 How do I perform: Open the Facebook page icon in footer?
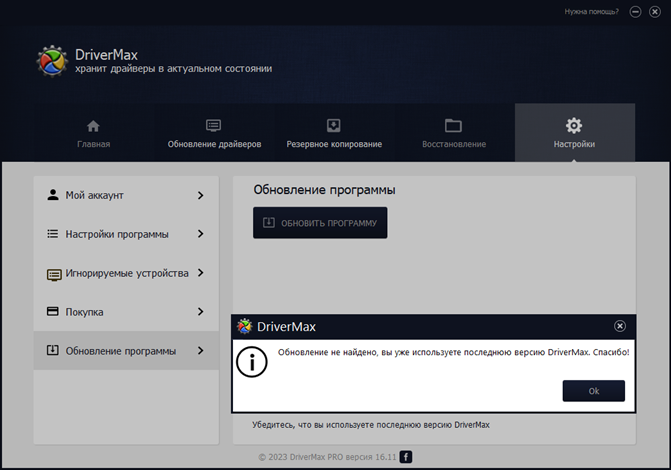click(406, 457)
